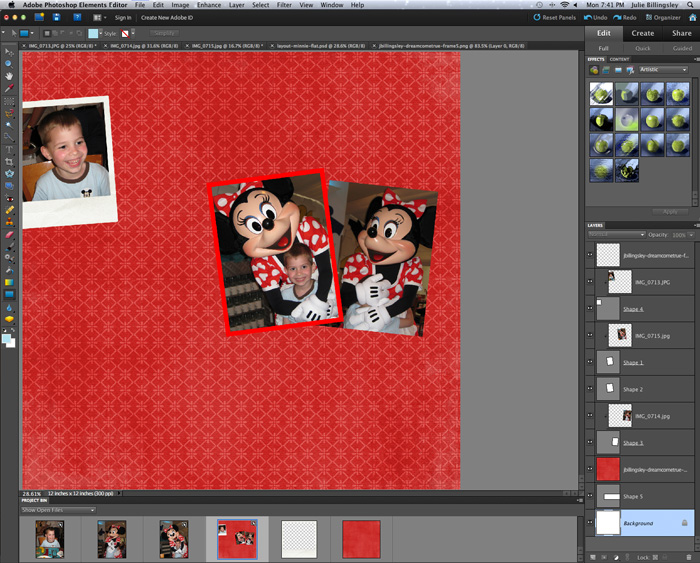This screenshot has height=563, width=700.
Task: Open the Filter menu
Action: (x=284, y=5)
